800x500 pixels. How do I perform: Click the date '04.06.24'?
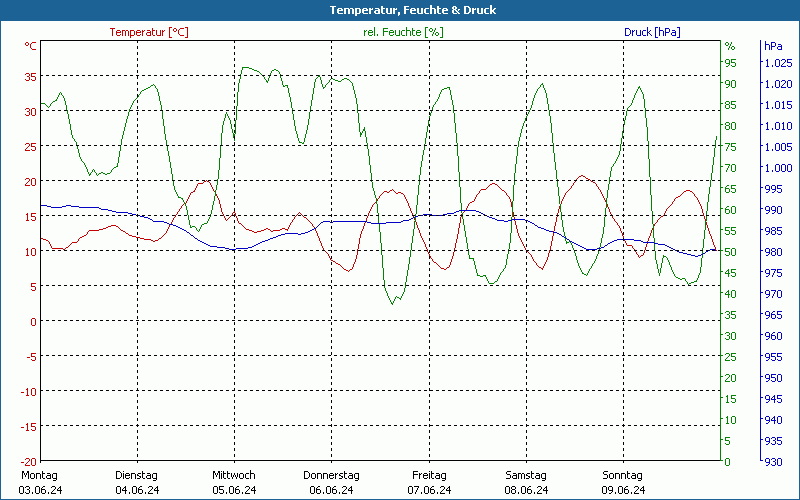tap(137, 490)
